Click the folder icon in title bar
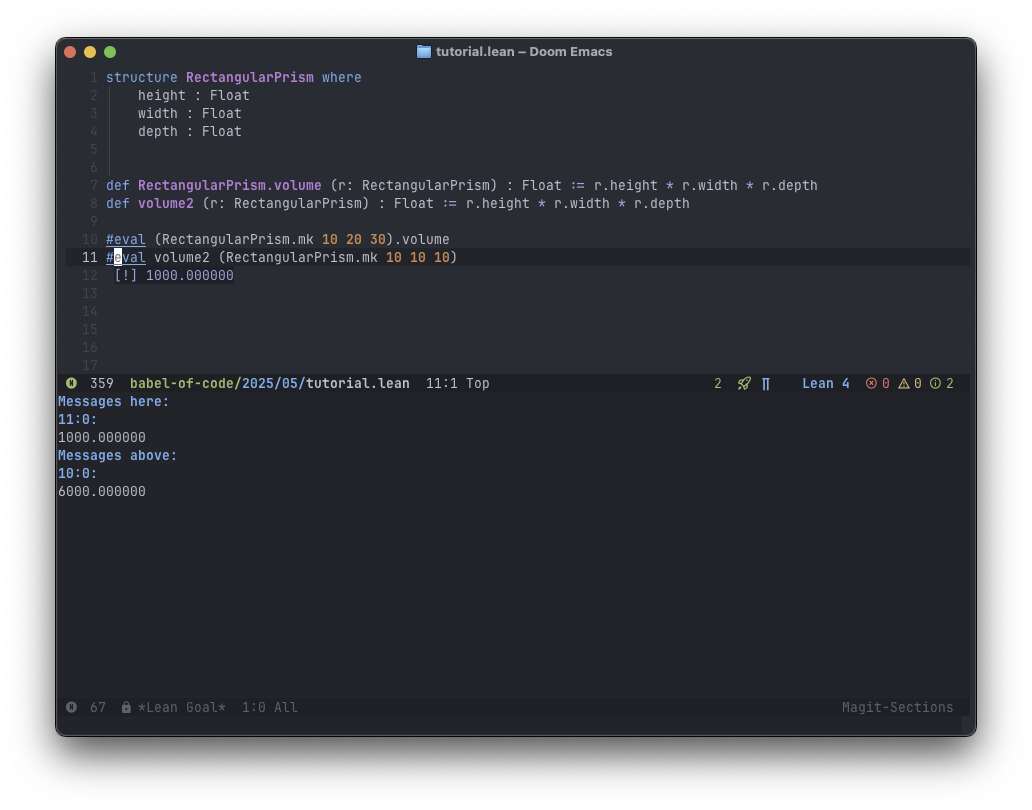1032x810 pixels. (x=424, y=51)
